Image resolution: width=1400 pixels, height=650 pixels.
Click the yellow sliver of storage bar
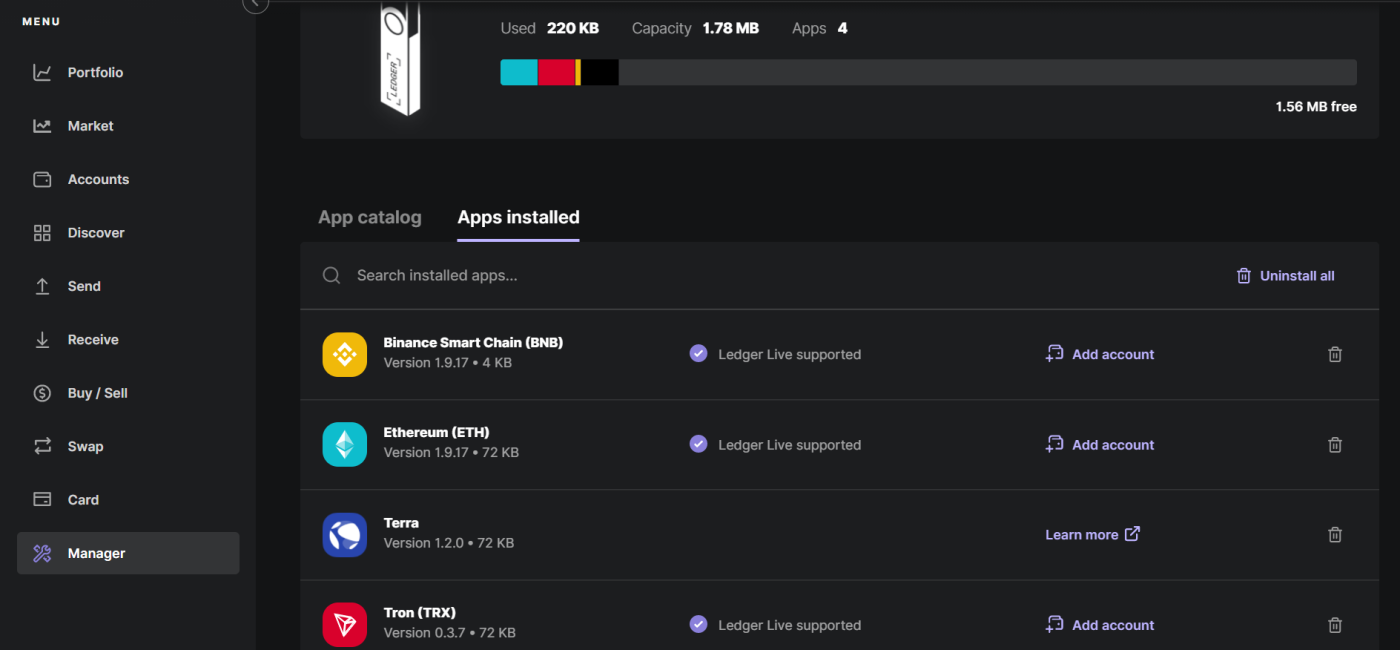pos(578,72)
